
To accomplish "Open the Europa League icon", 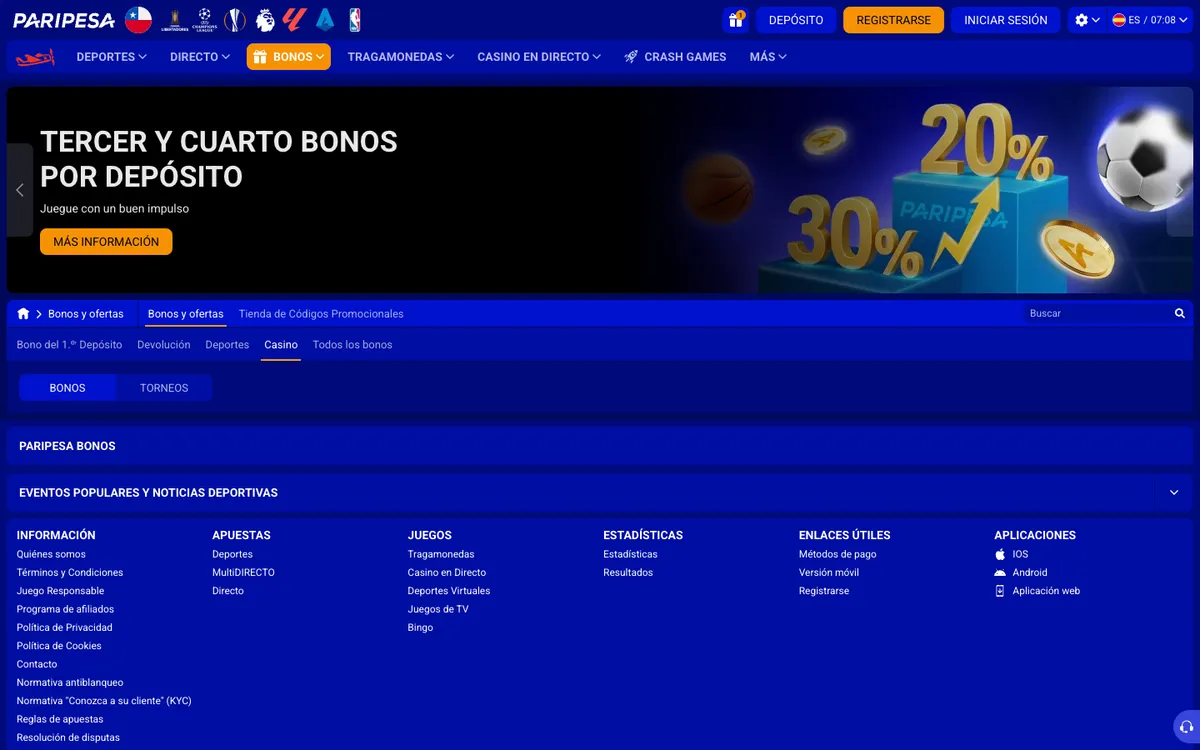I will 235,20.
